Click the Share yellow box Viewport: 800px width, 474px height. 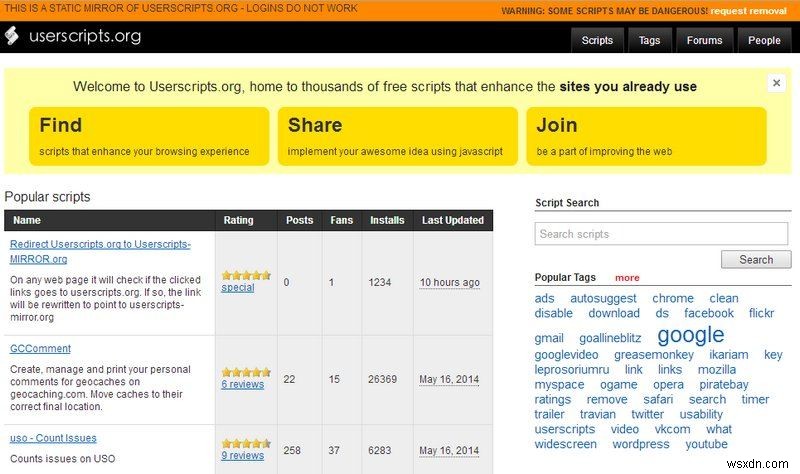pyautogui.click(x=397, y=136)
